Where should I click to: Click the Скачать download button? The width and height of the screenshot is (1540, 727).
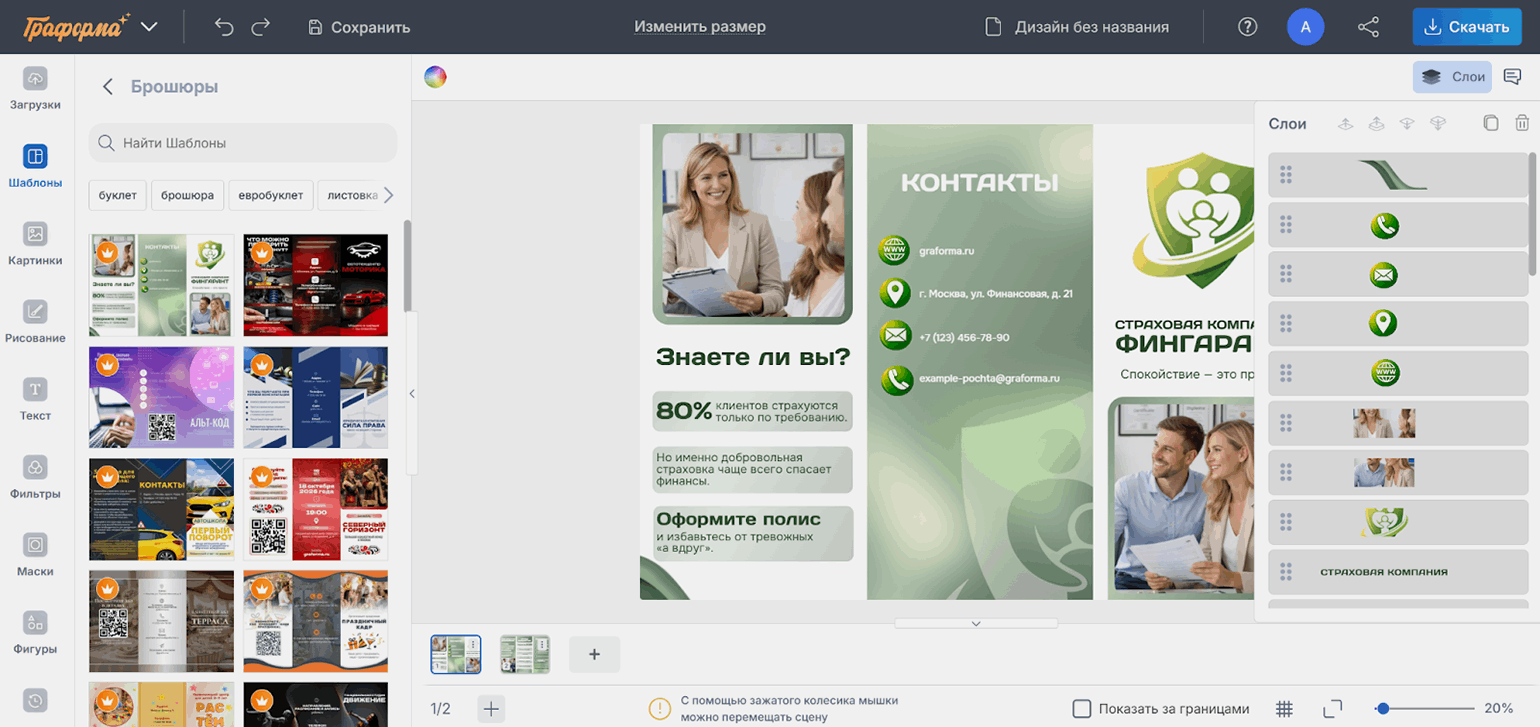point(1466,27)
